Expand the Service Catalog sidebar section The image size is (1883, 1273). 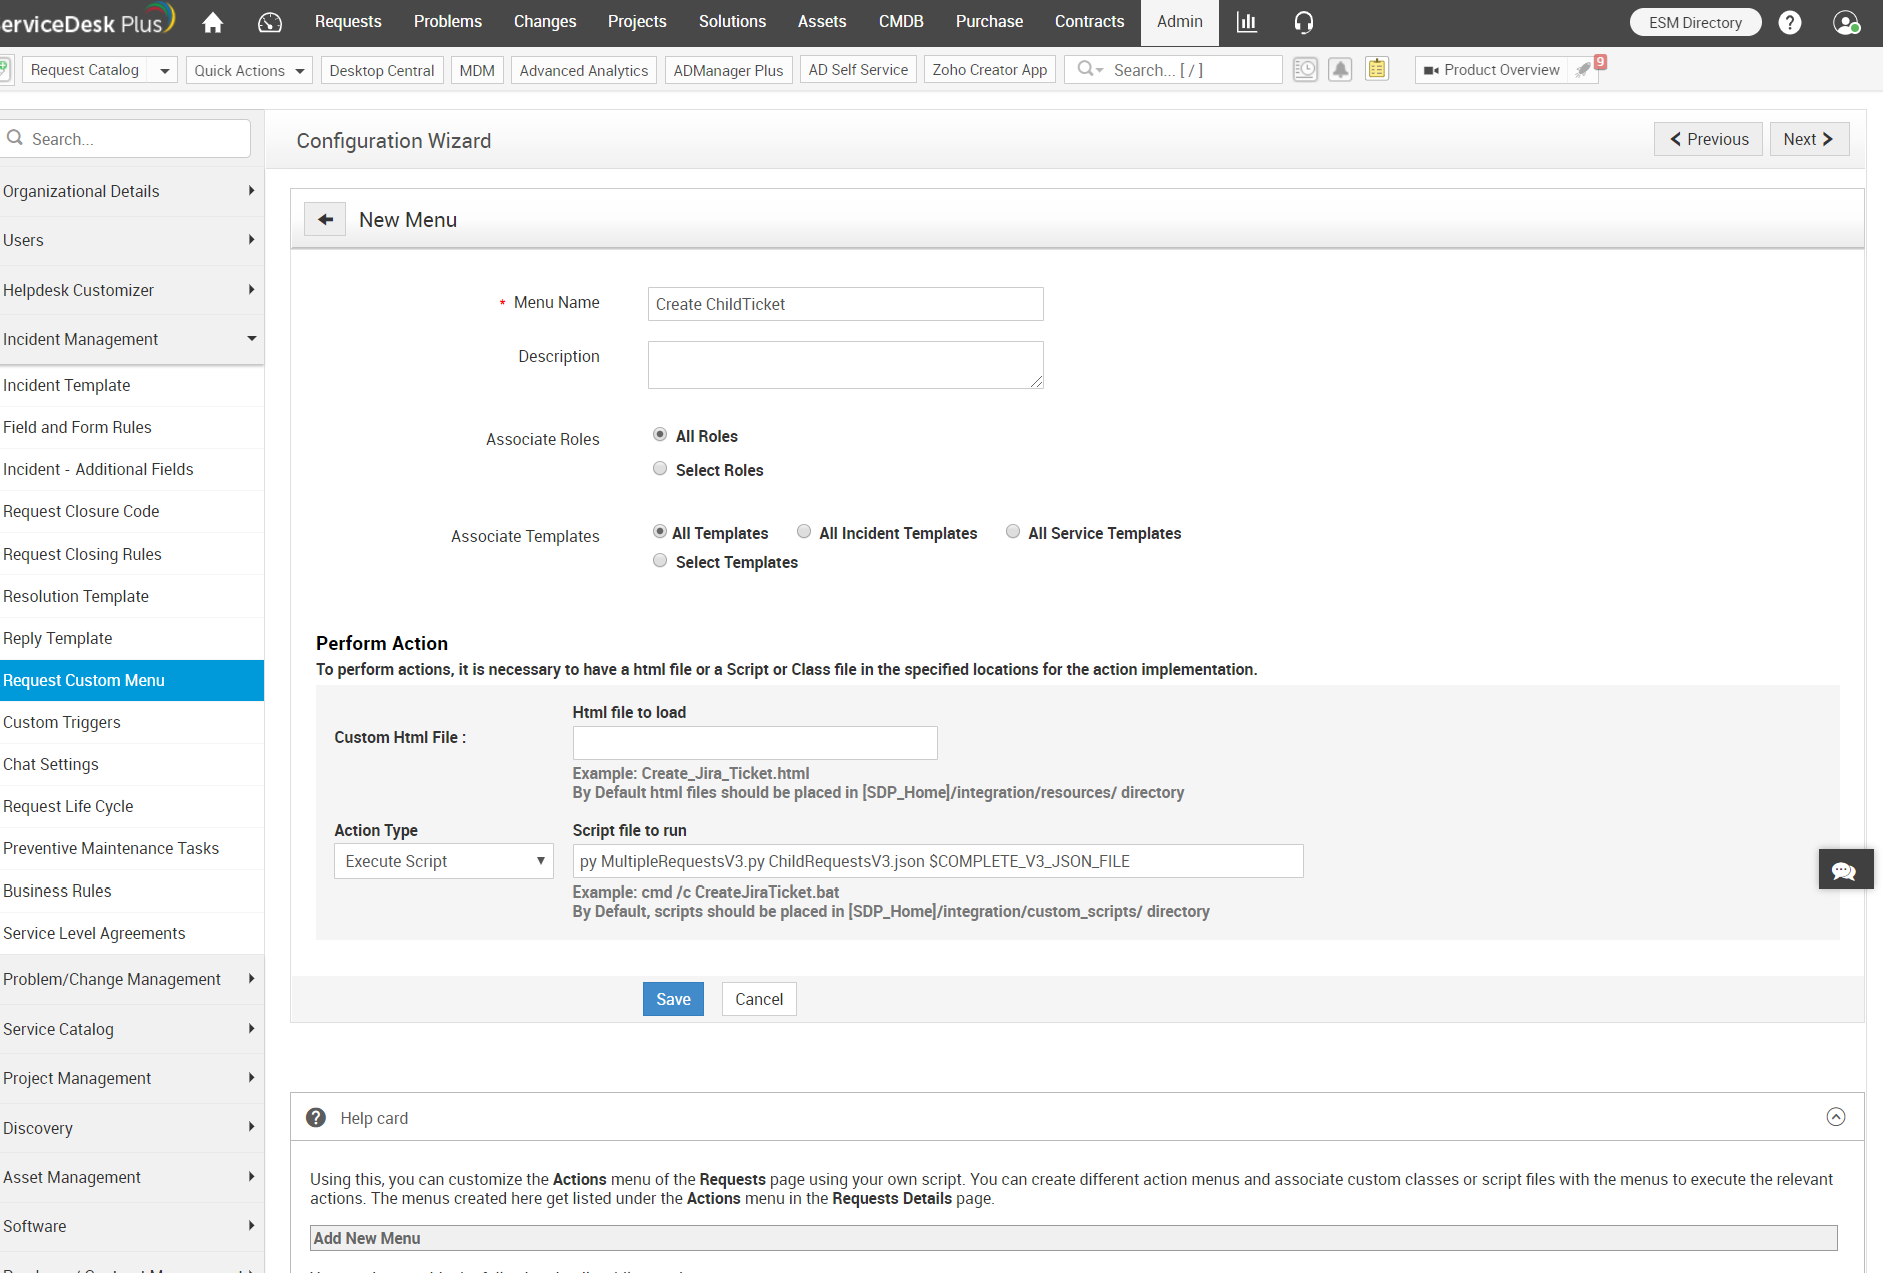tap(130, 1029)
